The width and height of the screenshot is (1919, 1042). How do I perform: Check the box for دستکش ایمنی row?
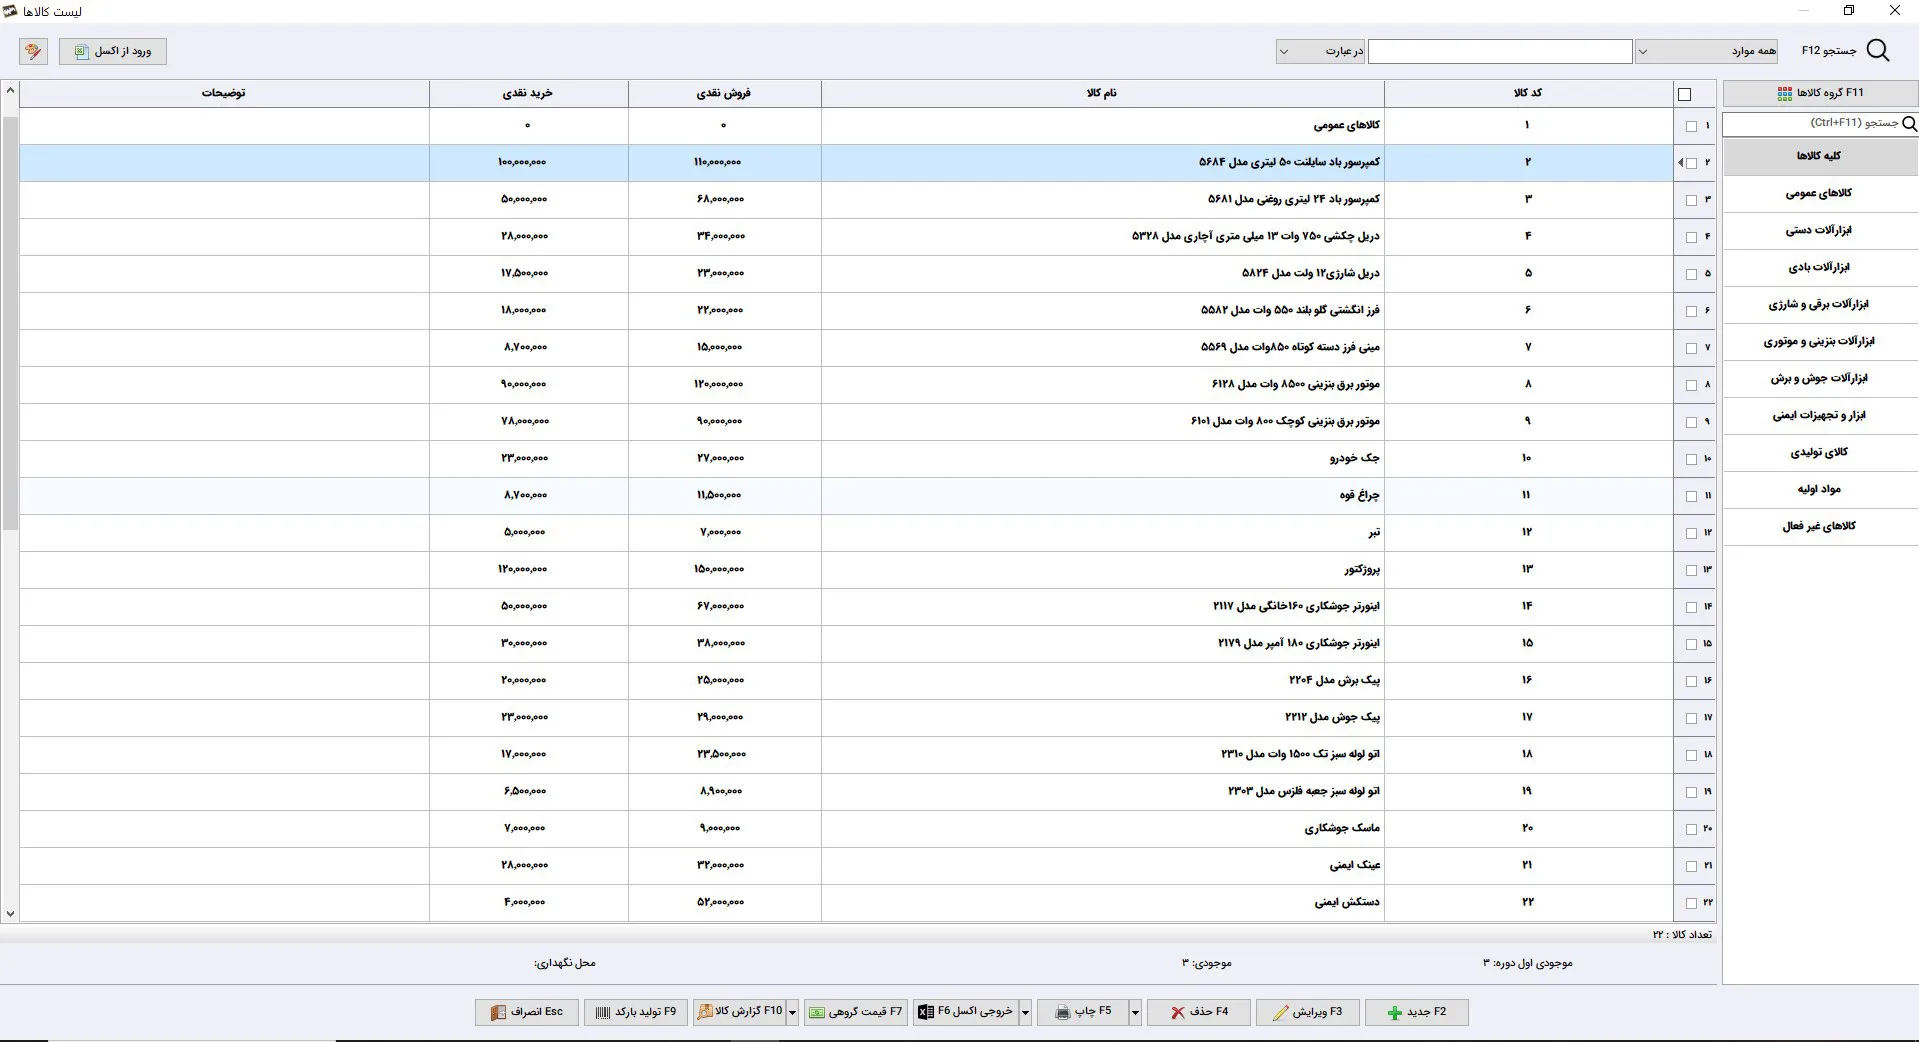1691,903
